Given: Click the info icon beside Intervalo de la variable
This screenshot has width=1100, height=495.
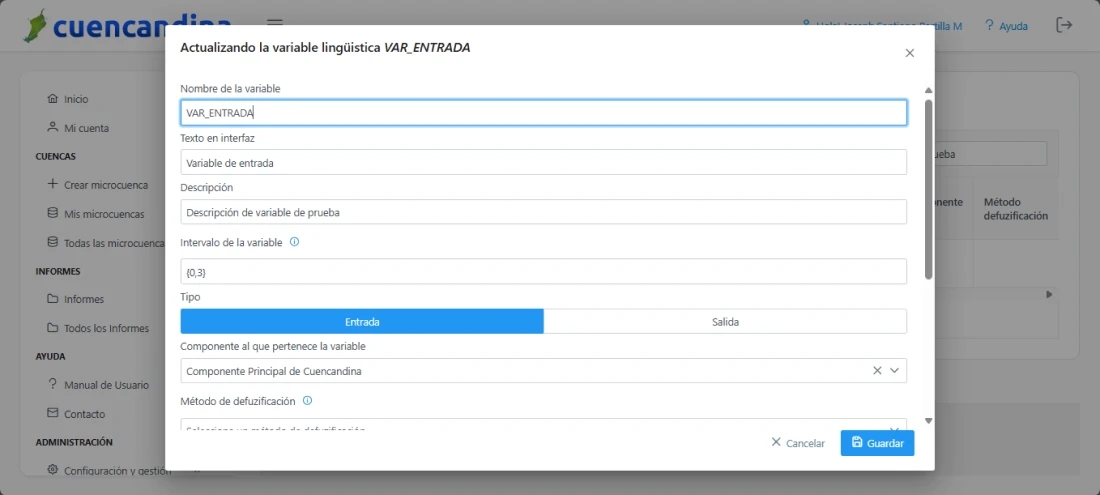Looking at the screenshot, I should pyautogui.click(x=295, y=242).
